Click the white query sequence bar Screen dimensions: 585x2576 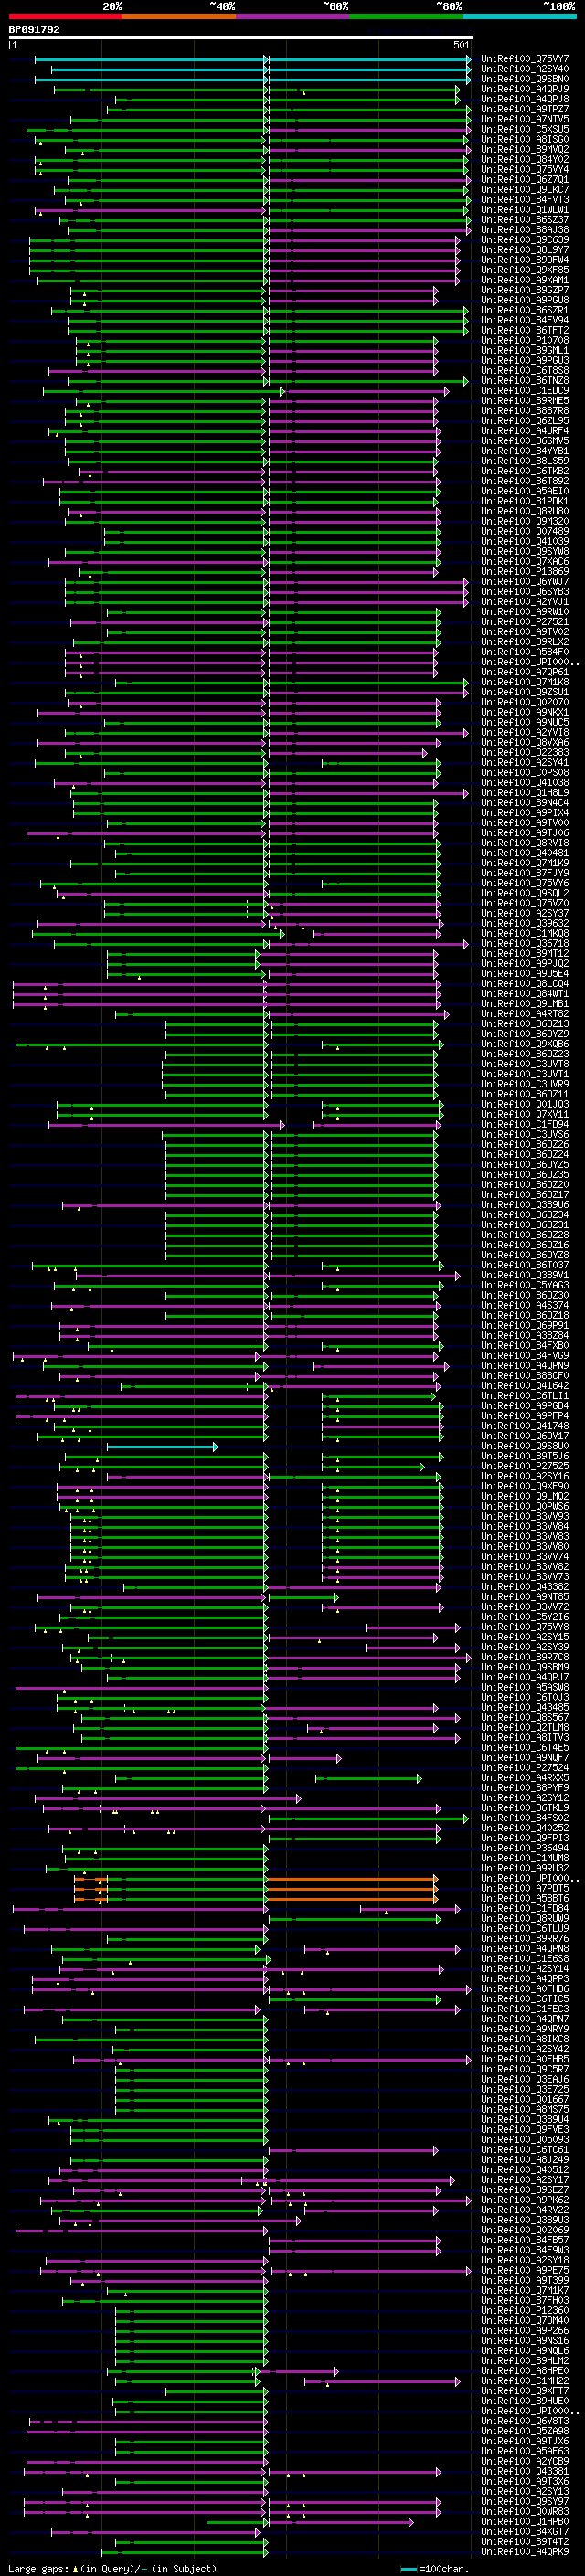tap(241, 38)
